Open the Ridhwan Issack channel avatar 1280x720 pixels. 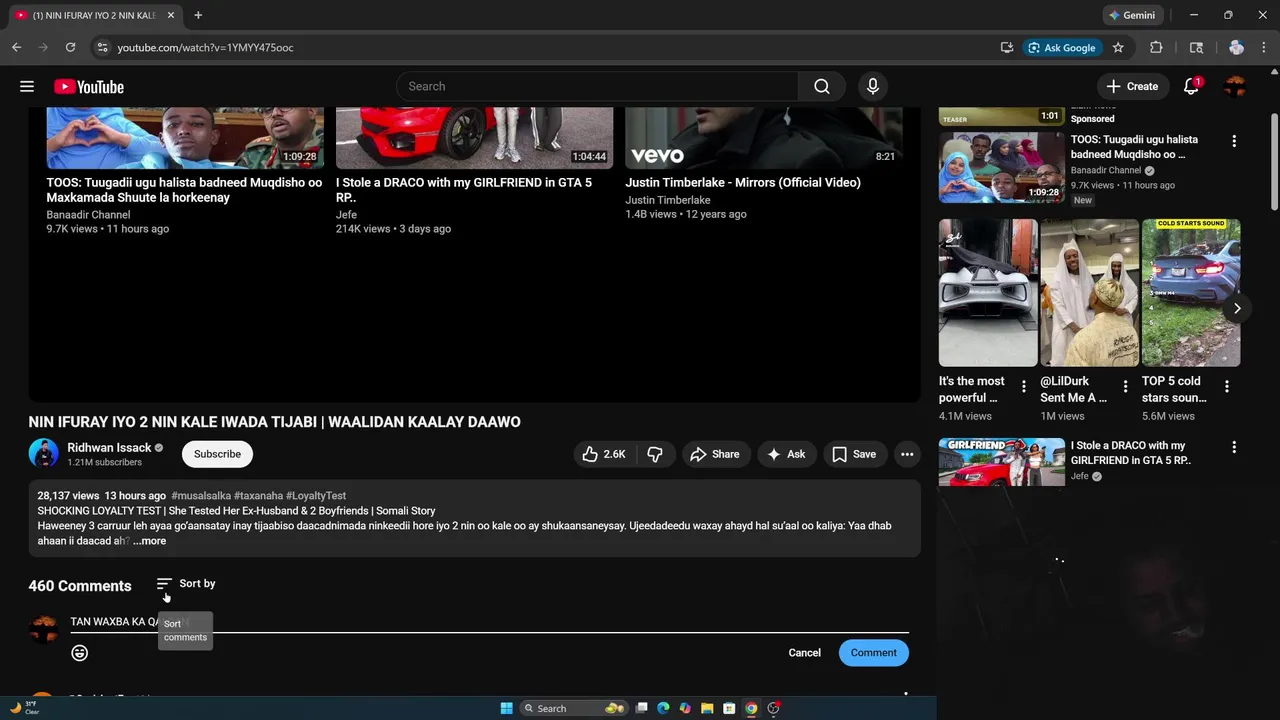click(x=44, y=454)
